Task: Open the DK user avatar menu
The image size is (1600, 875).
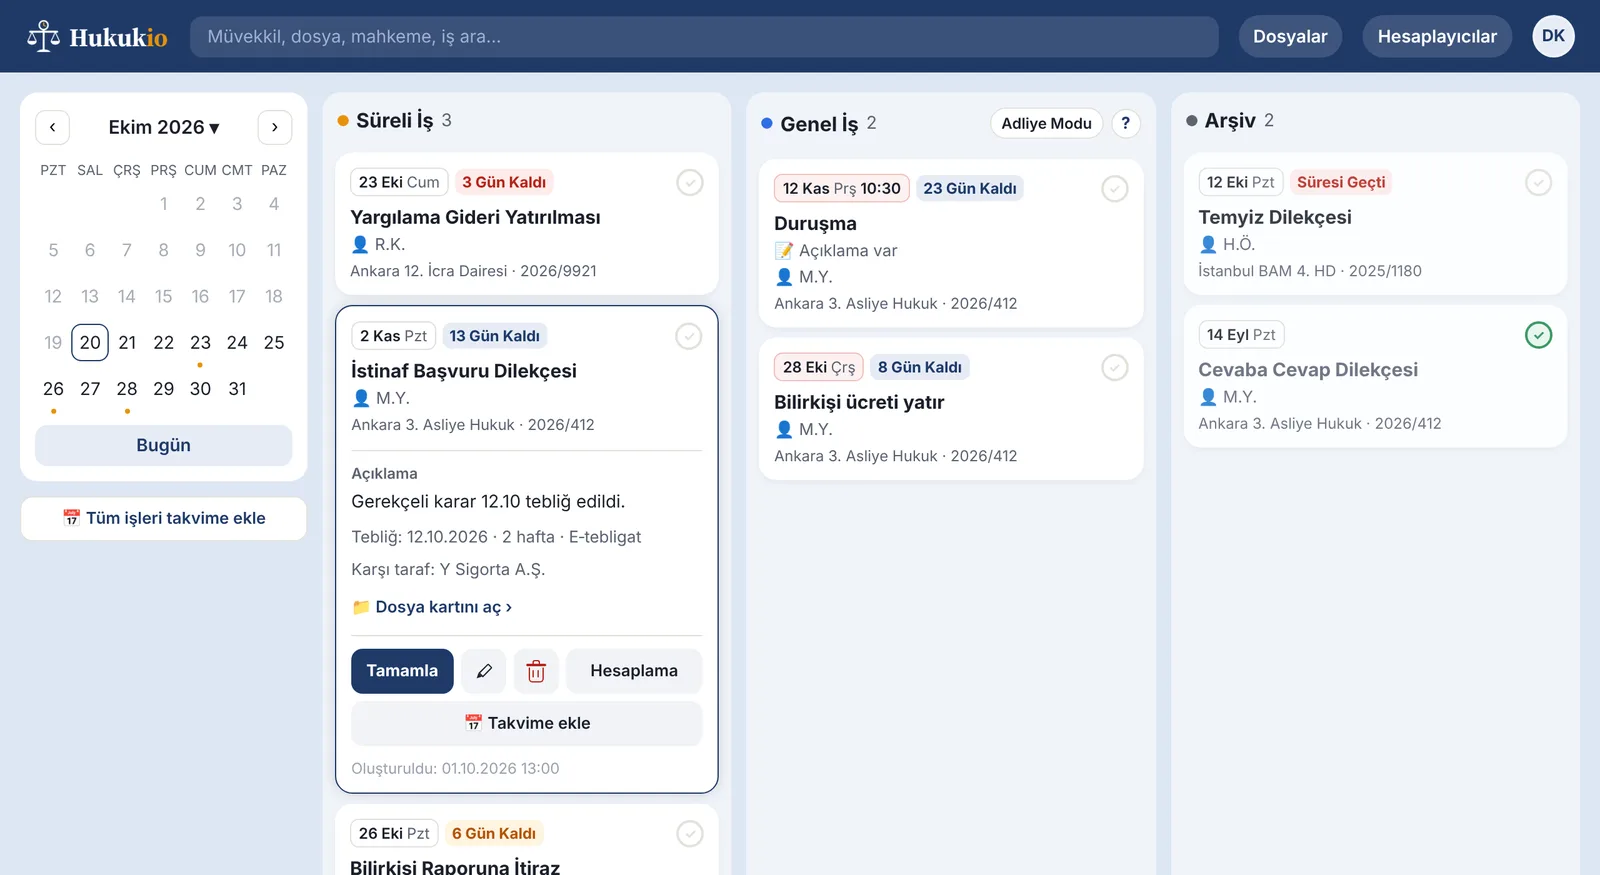Action: tap(1553, 36)
